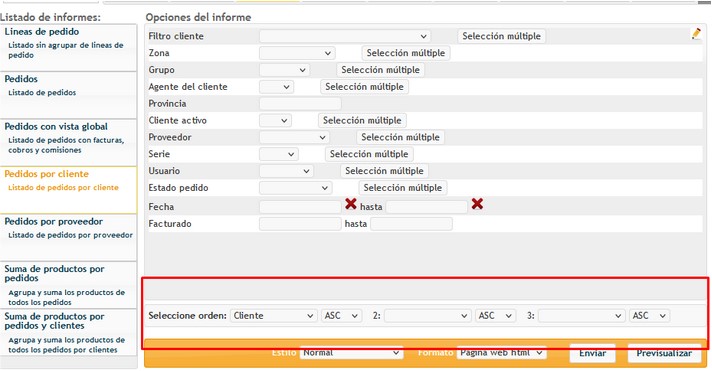Viewport: 712px width, 371px height.
Task: Click Selección múltiple for Proveedor
Action: pos(400,137)
